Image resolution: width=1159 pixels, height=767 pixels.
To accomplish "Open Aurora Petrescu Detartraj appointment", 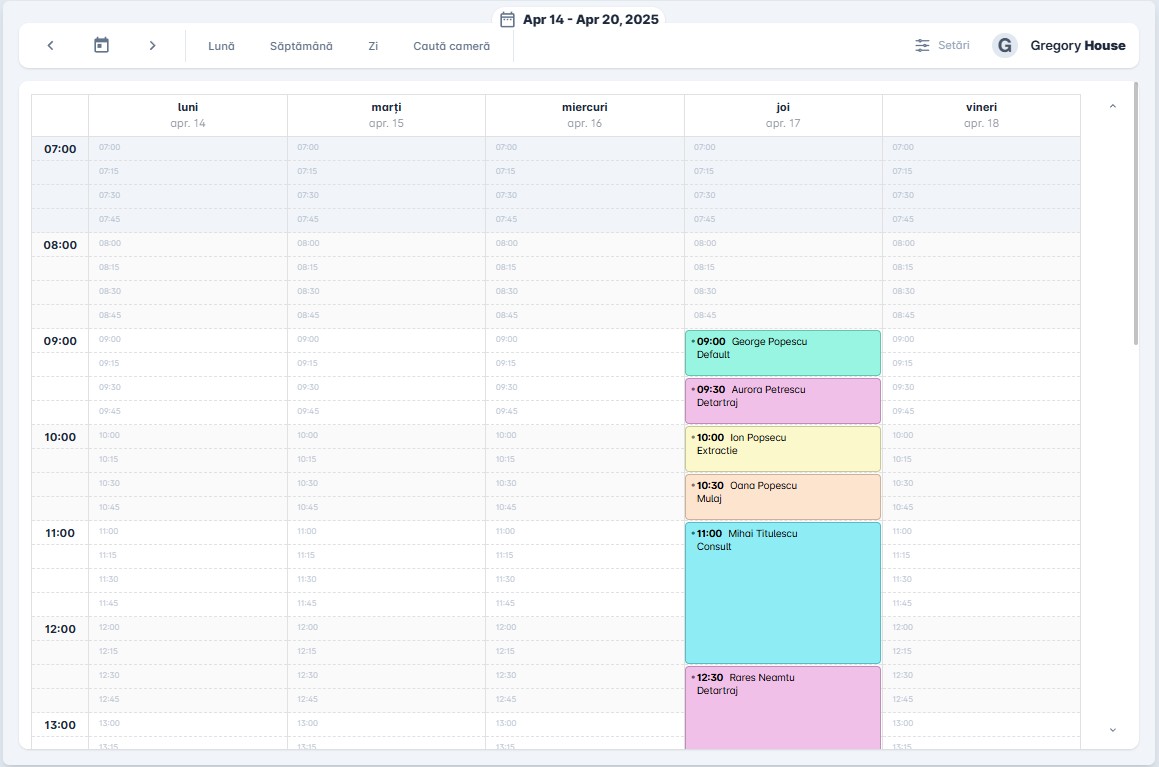I will tap(782, 400).
